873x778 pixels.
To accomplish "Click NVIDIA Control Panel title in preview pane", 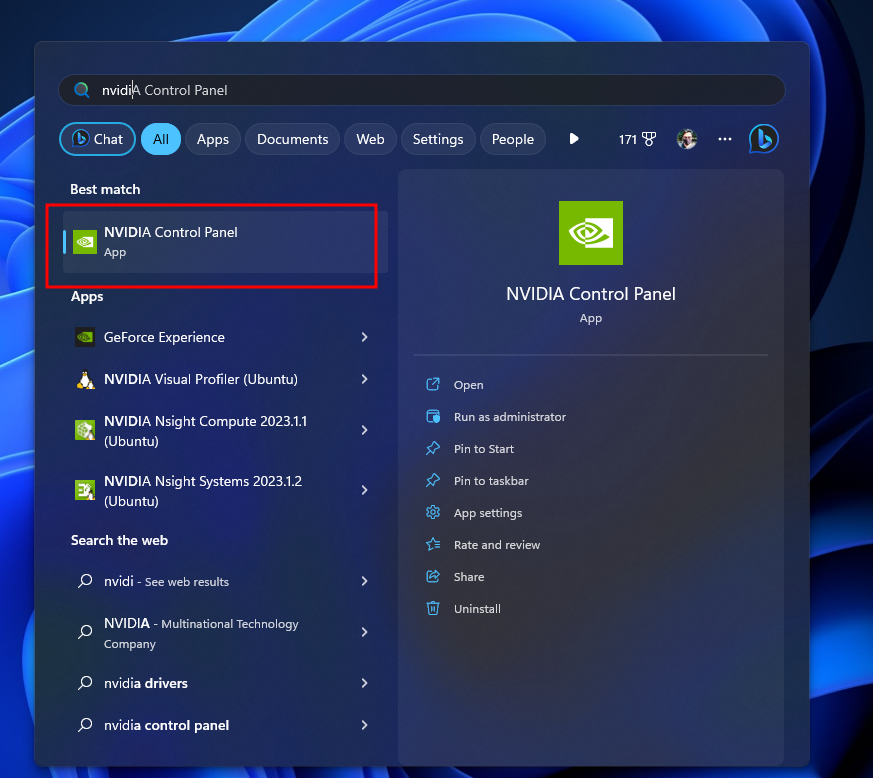I will [591, 293].
